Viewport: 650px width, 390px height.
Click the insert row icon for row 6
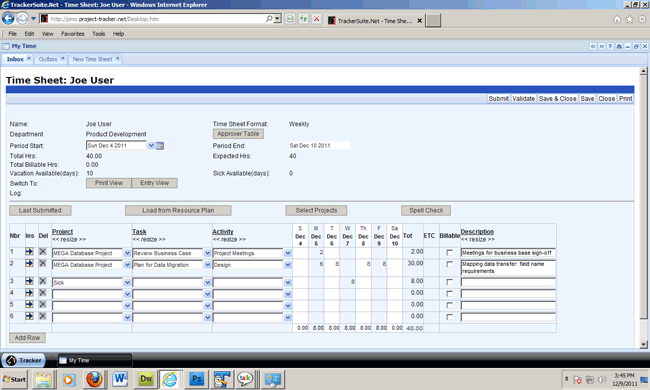coord(29,316)
